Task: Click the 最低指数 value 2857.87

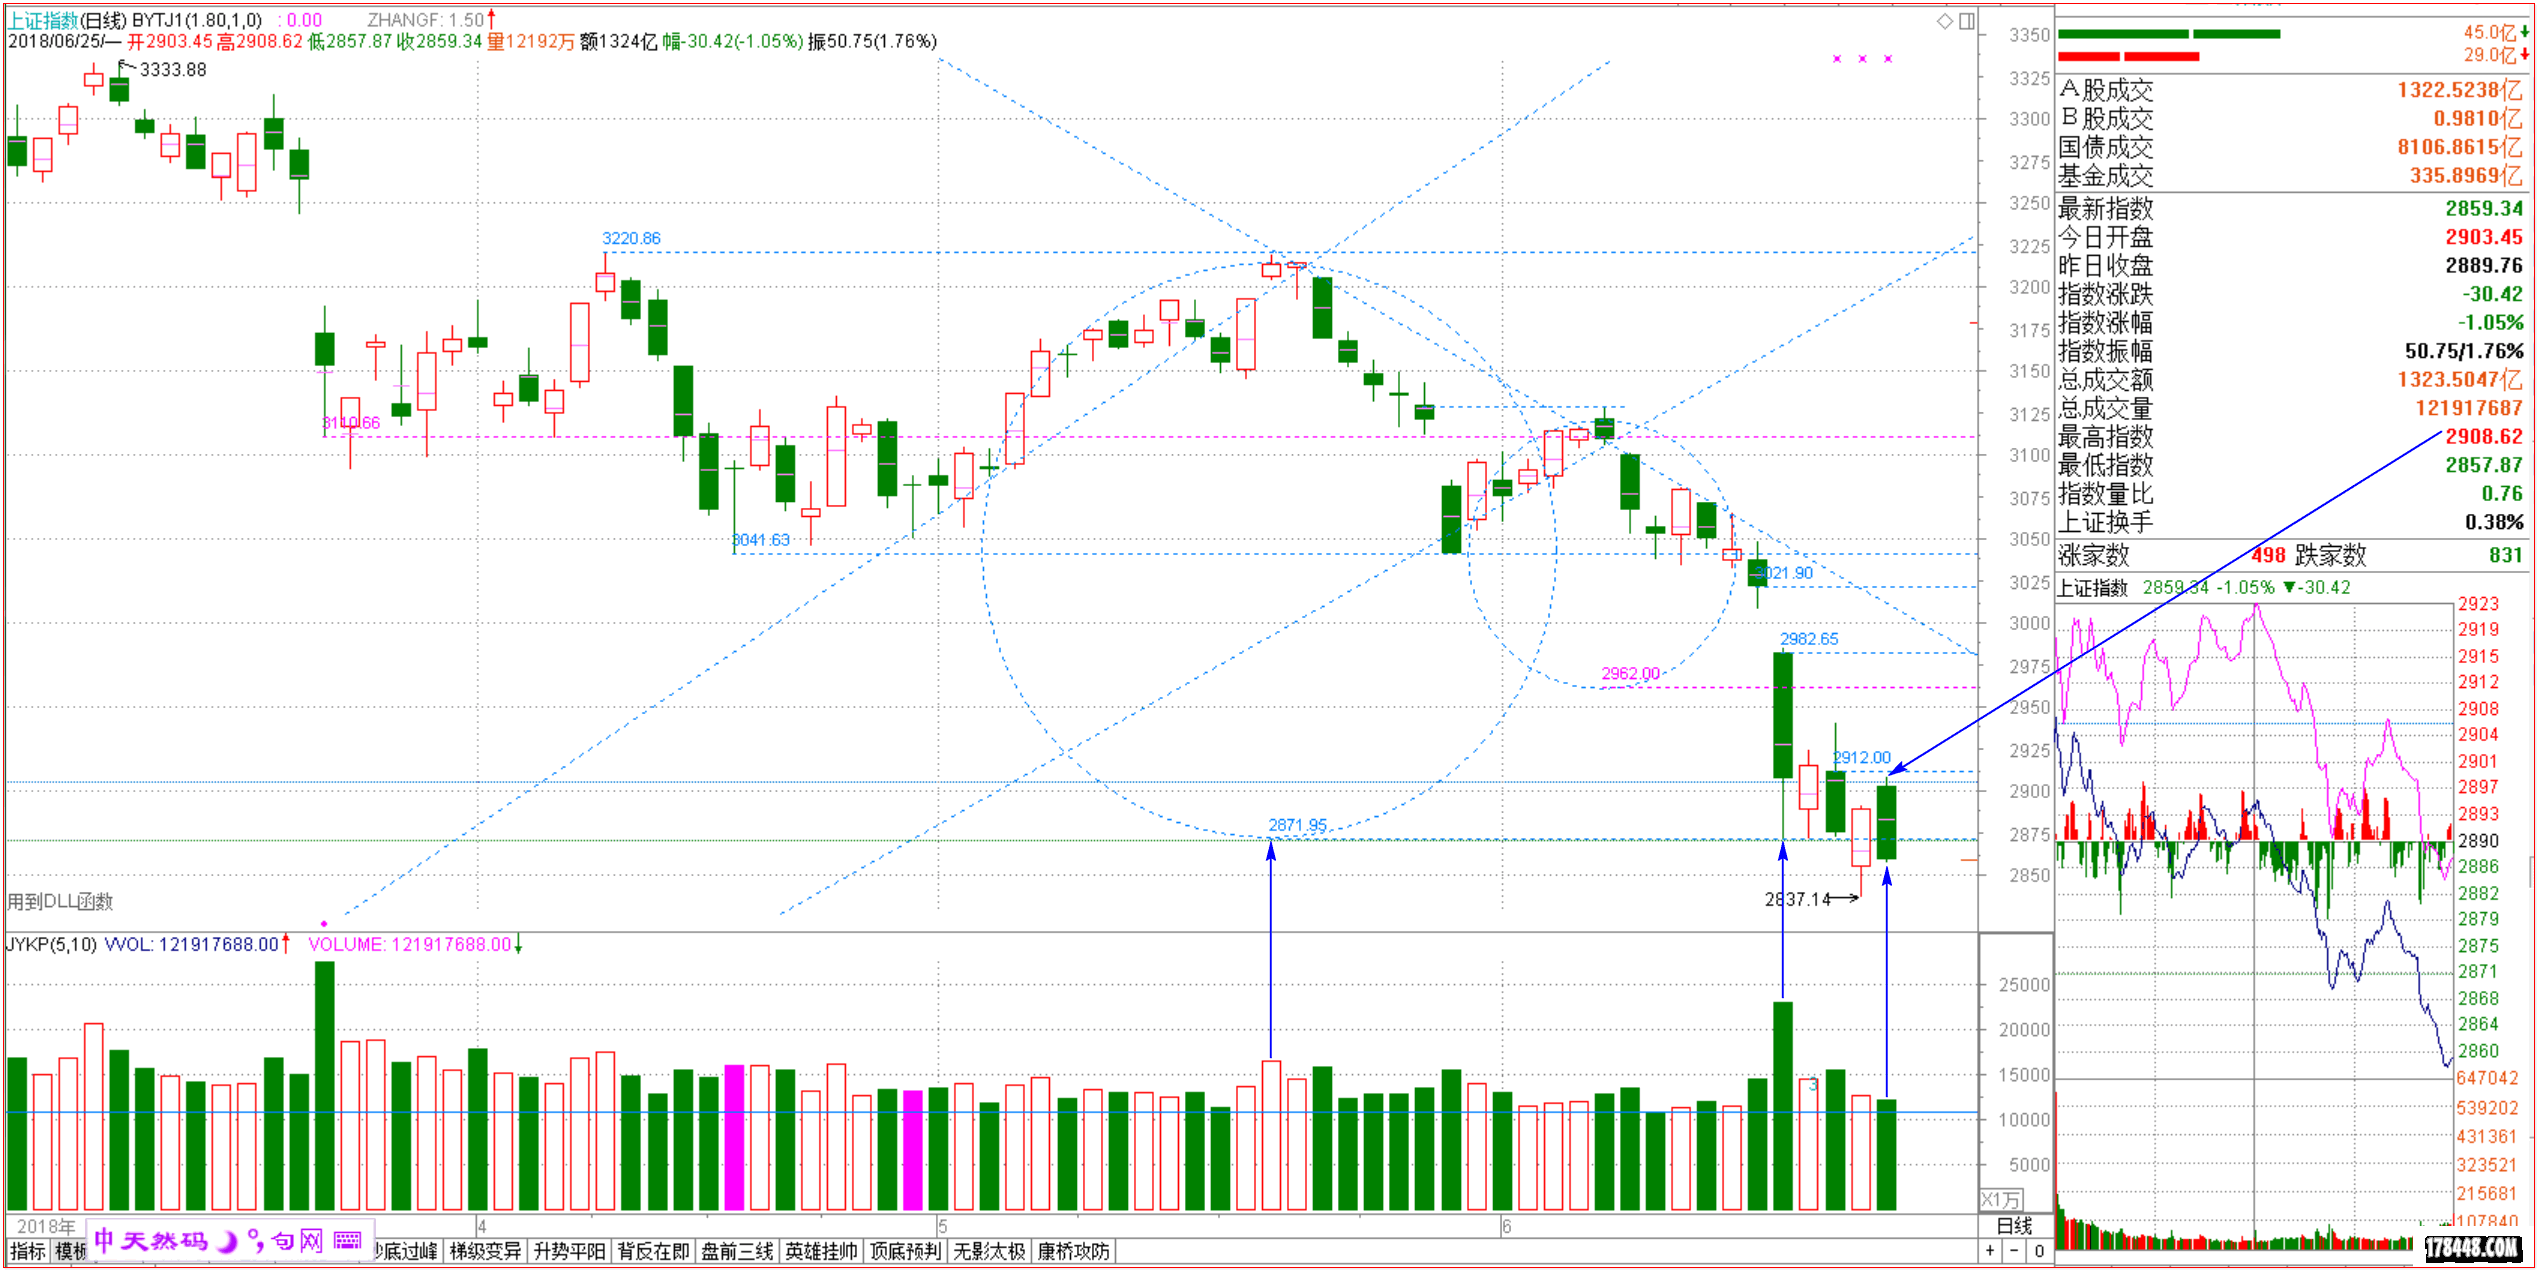Action: click(x=2484, y=465)
